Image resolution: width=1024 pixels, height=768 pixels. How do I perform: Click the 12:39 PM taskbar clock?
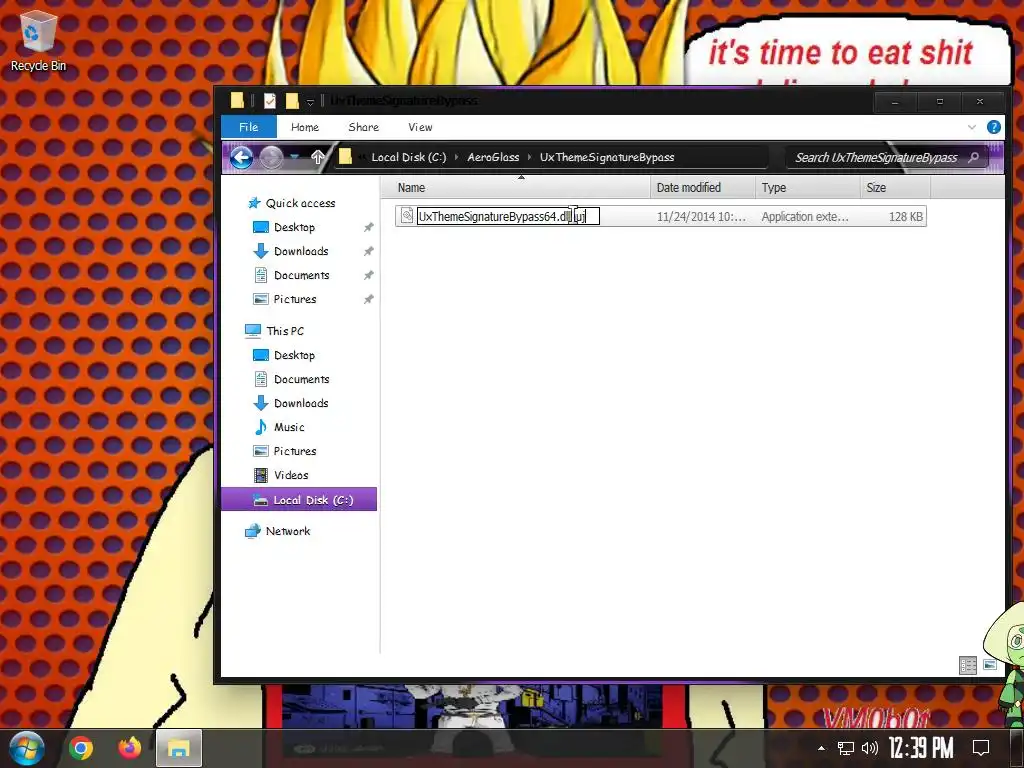pyautogui.click(x=921, y=748)
